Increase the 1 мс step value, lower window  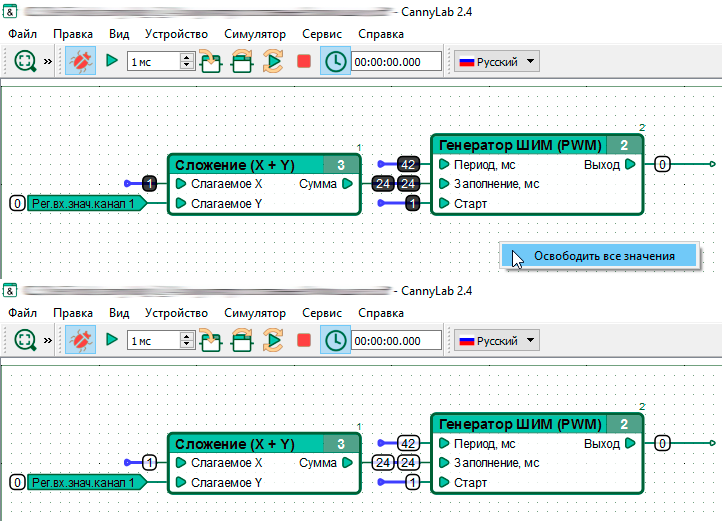(x=186, y=336)
